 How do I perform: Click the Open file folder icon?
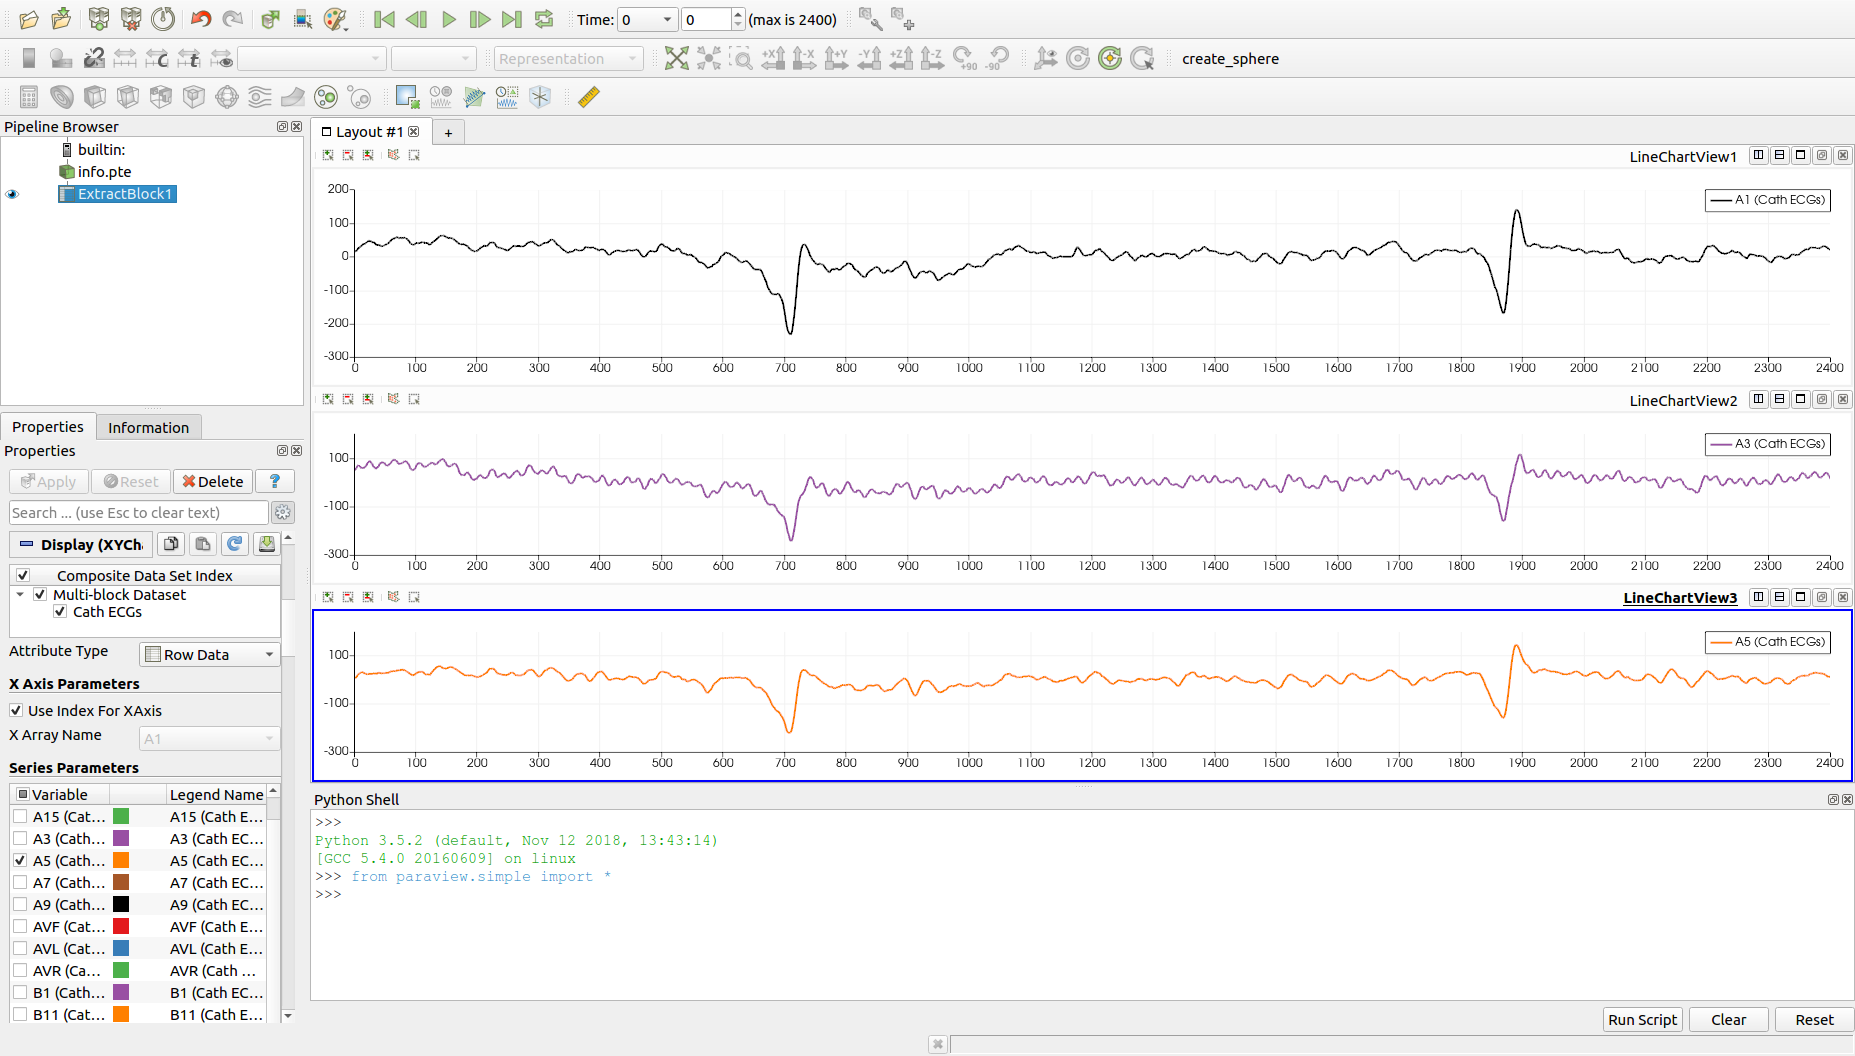pyautogui.click(x=29, y=19)
